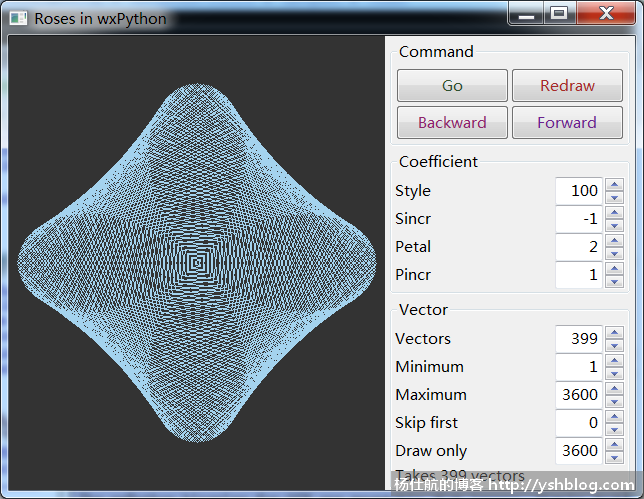The height and width of the screenshot is (499, 644).
Task: Focus the Draw only input field showing 3600
Action: 579,451
